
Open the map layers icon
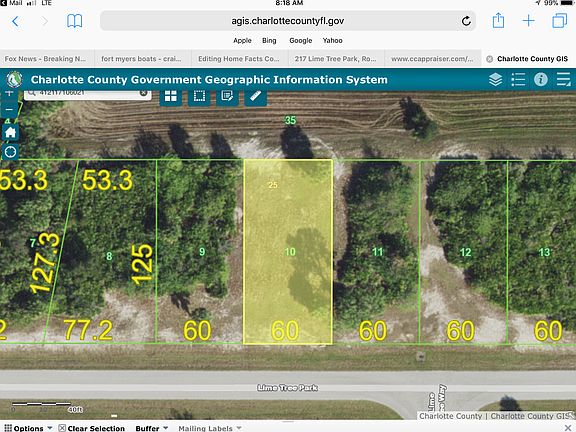click(x=496, y=79)
